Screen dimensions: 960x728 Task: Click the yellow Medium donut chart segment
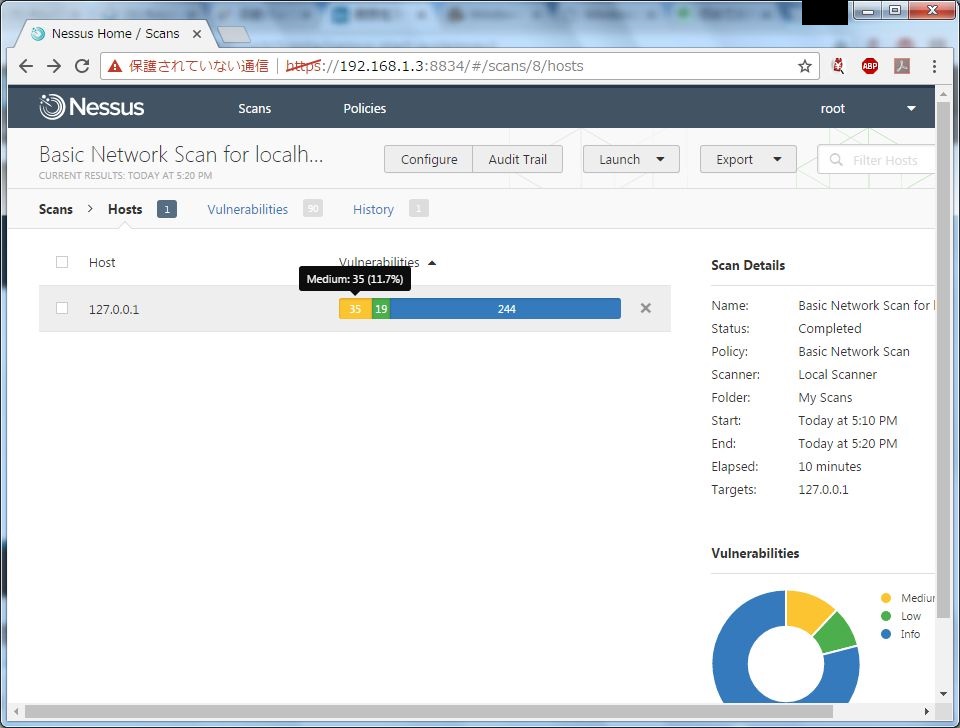pos(807,612)
